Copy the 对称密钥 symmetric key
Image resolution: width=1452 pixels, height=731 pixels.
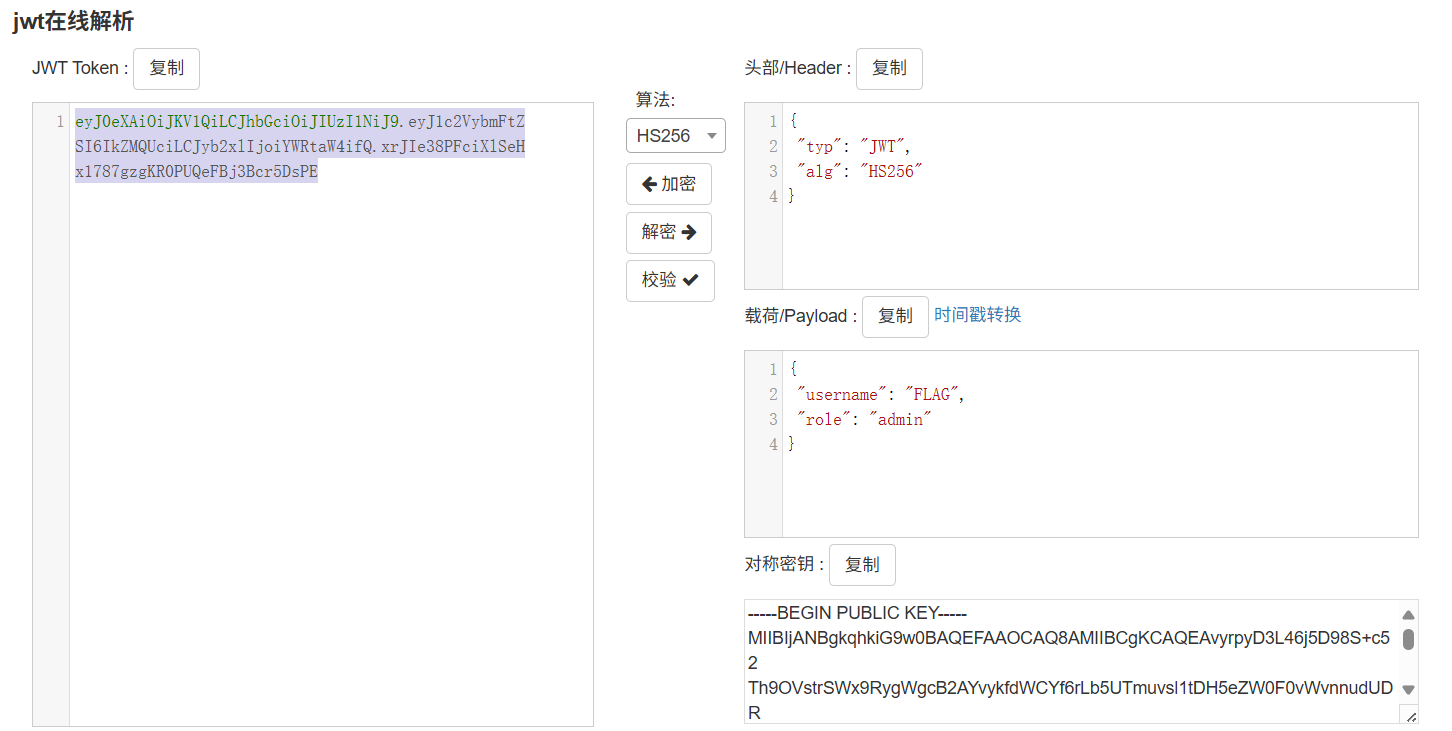pos(861,564)
